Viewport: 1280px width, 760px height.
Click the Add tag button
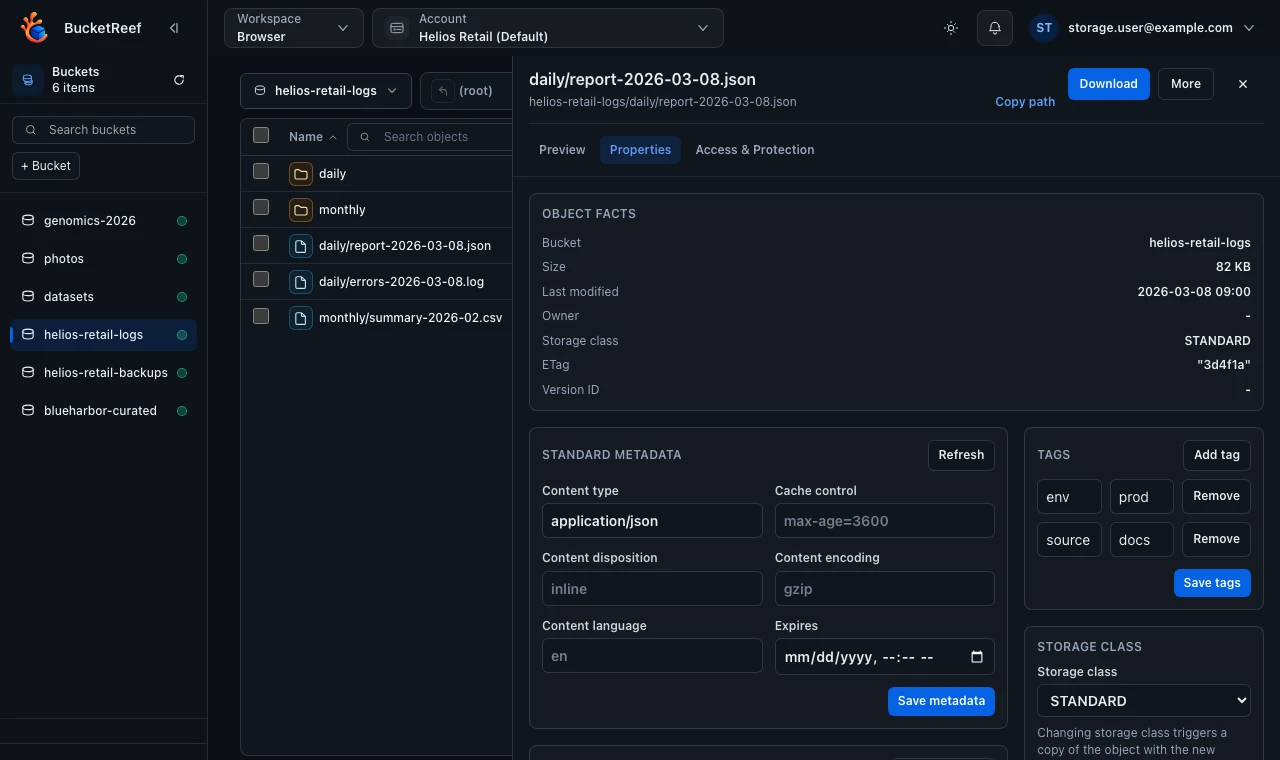click(x=1217, y=455)
